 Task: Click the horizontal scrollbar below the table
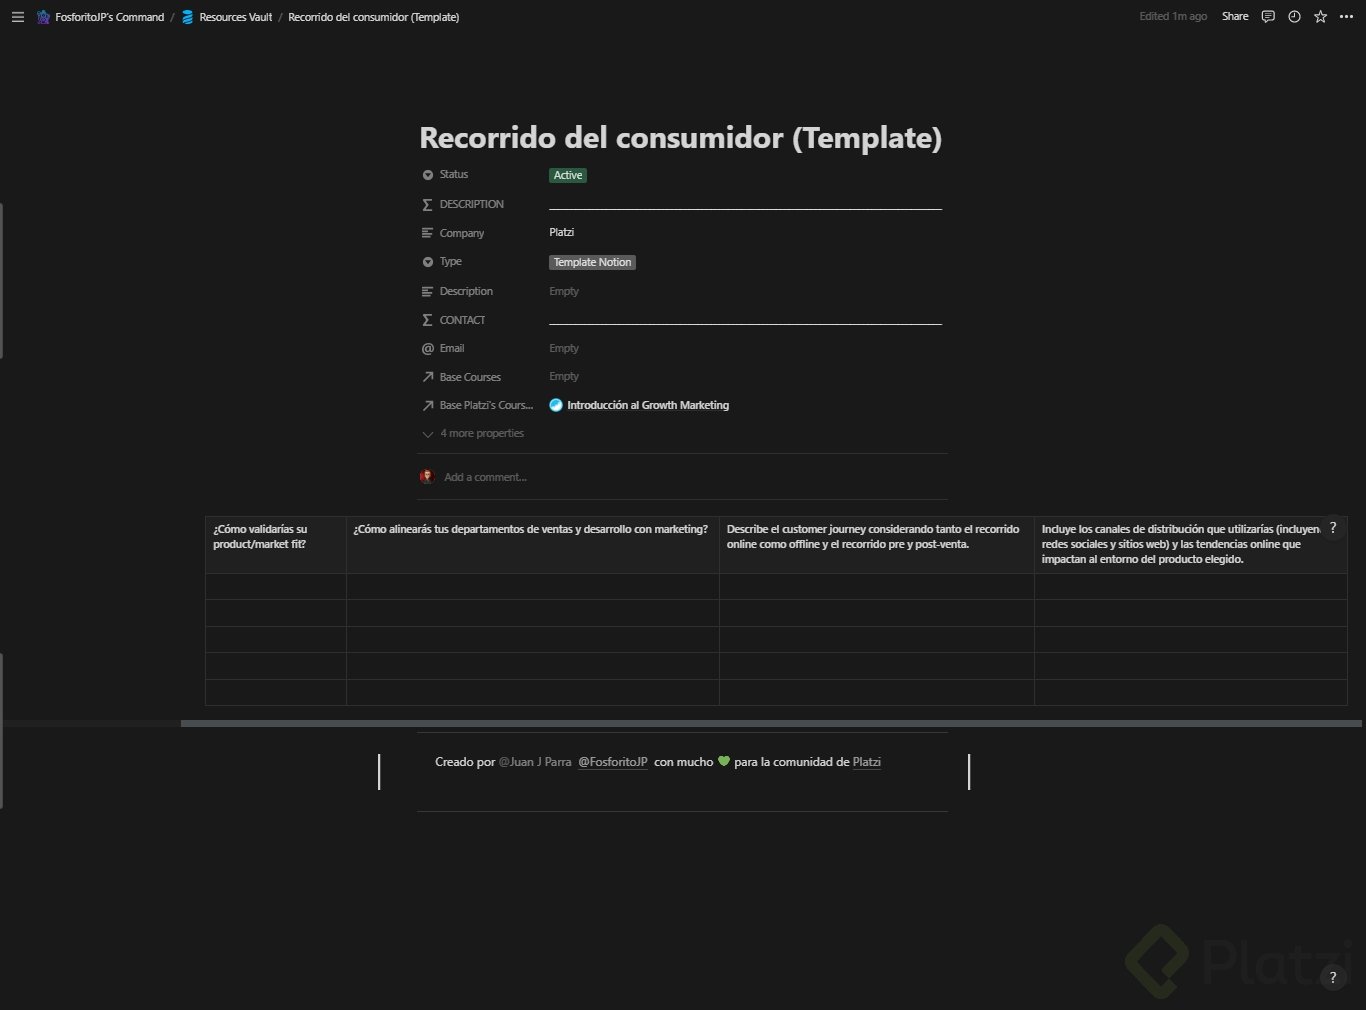click(x=771, y=723)
